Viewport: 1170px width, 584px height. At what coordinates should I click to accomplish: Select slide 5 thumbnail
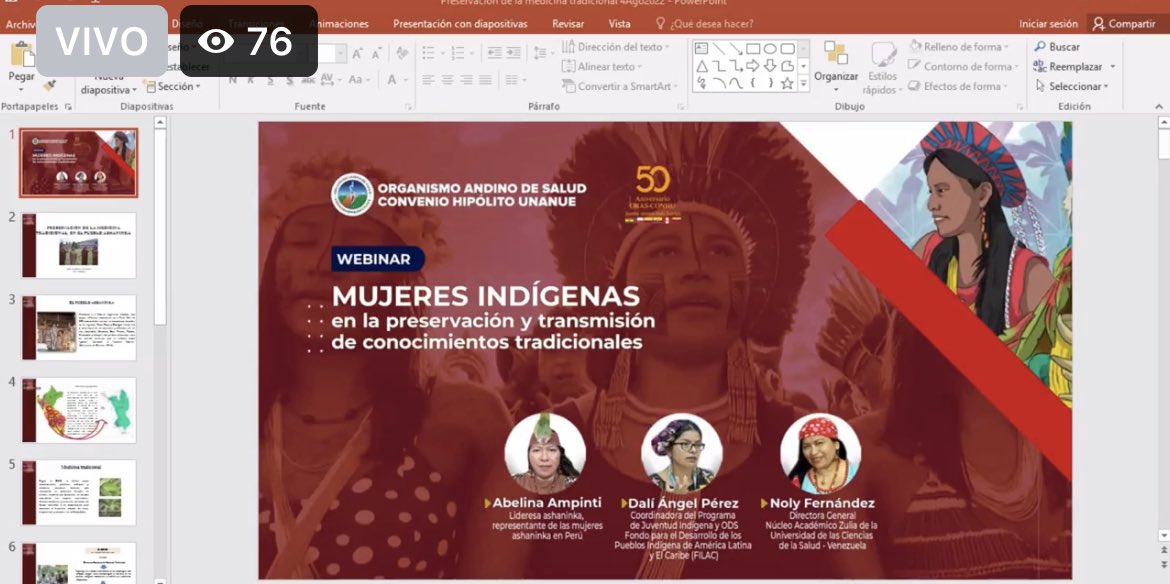pyautogui.click(x=79, y=492)
